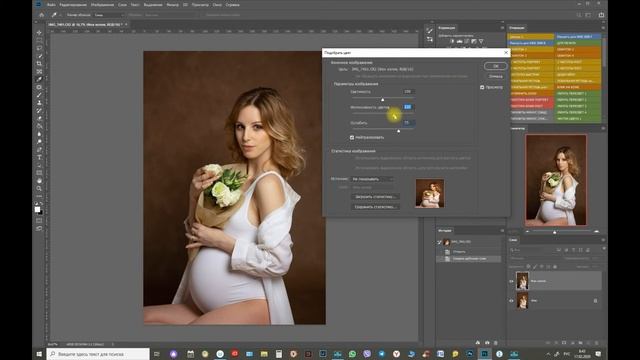Screen dimensions: 640x360
Task: Select the Hand tool
Action: pyautogui.click(x=39, y=181)
